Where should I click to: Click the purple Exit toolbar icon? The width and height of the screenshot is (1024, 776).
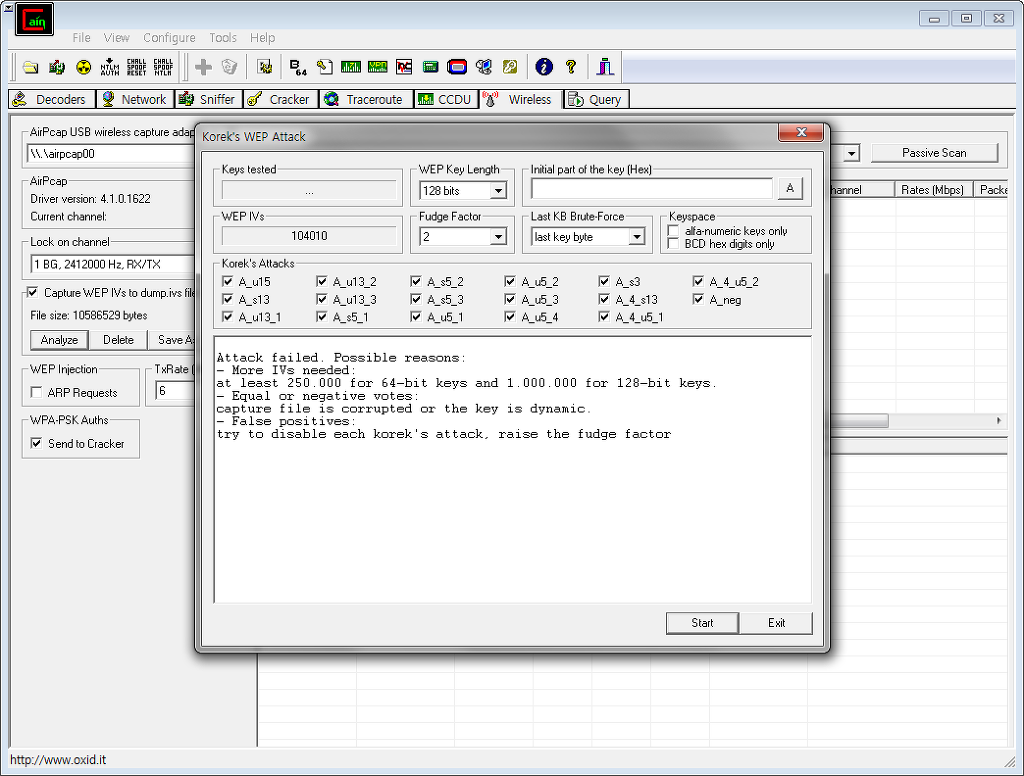click(605, 67)
